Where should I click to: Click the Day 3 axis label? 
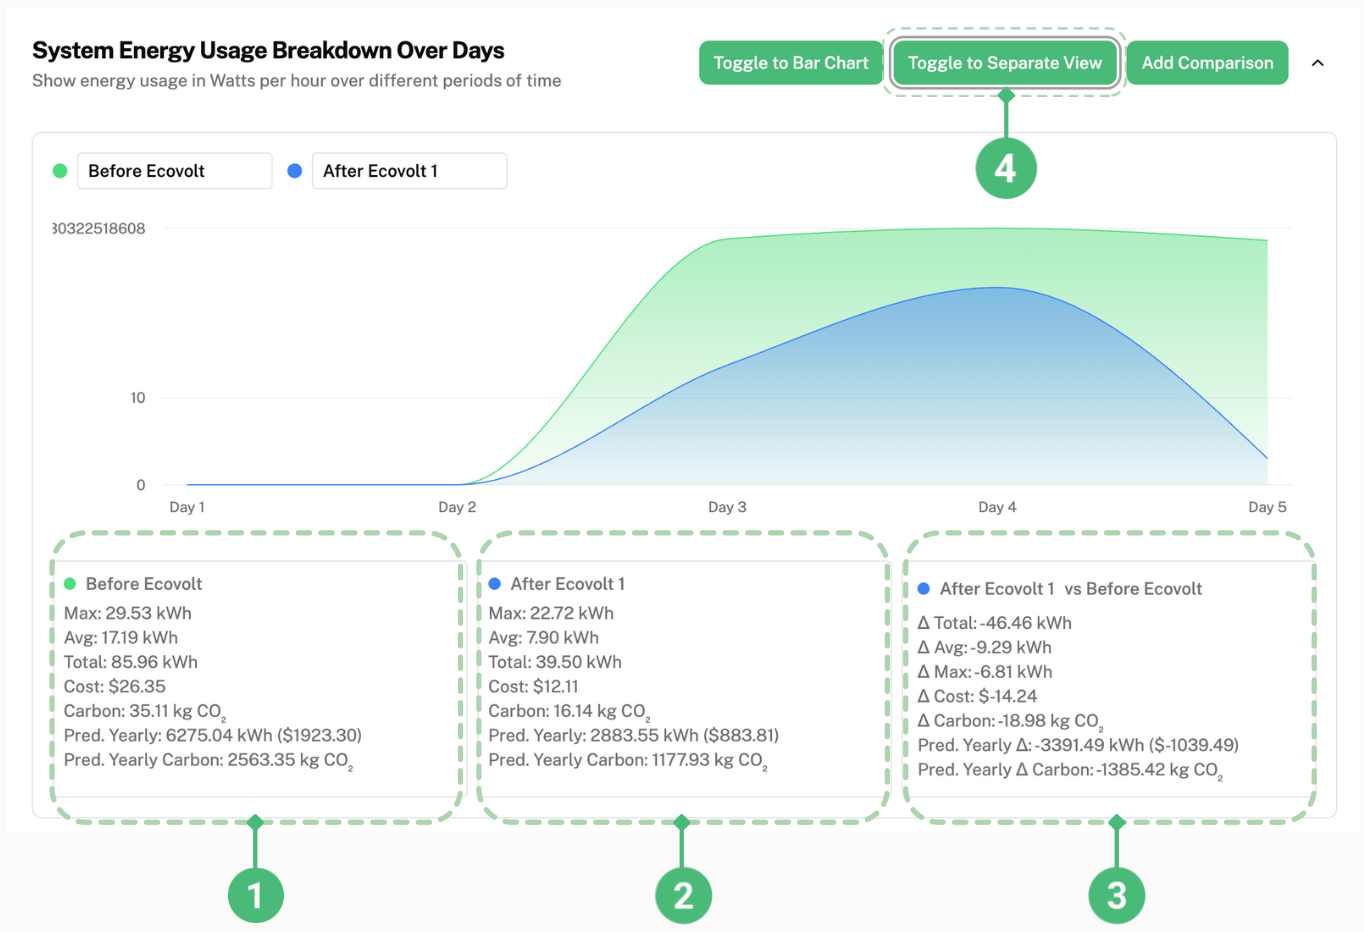click(727, 507)
